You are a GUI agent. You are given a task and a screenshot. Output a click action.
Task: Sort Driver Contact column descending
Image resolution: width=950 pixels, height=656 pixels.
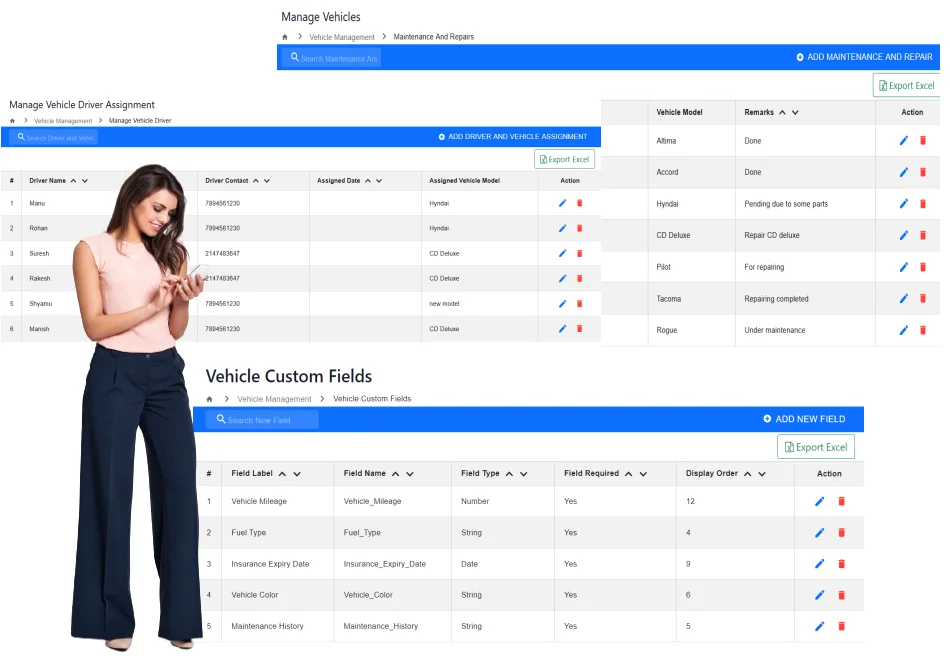click(267, 181)
